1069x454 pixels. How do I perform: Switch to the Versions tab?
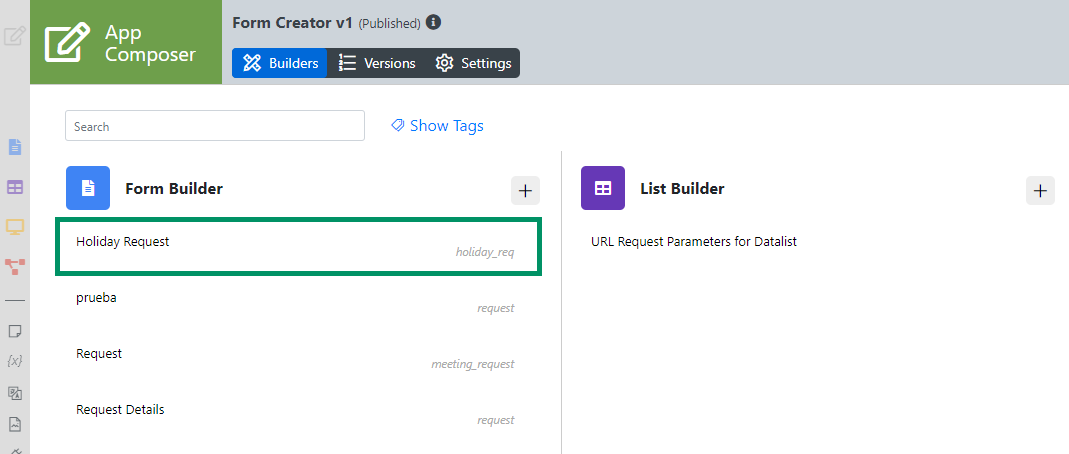tap(378, 63)
